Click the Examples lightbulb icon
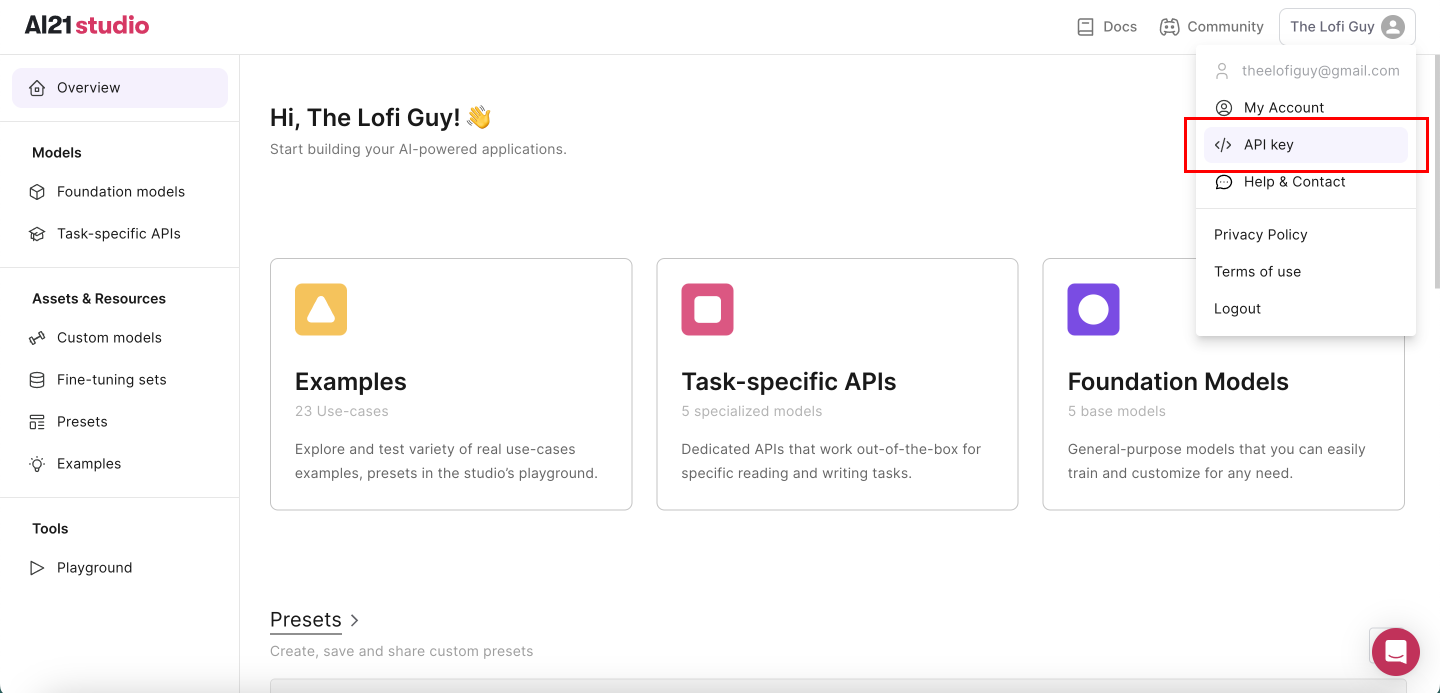 tap(37, 464)
